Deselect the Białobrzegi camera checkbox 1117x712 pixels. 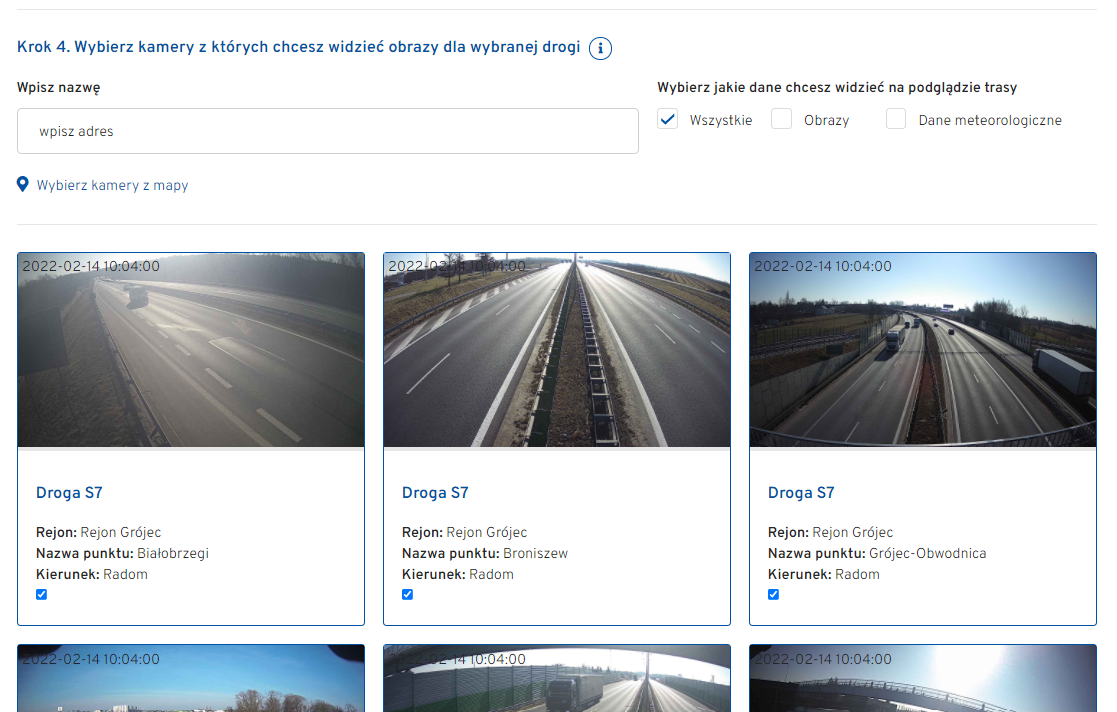[42, 595]
